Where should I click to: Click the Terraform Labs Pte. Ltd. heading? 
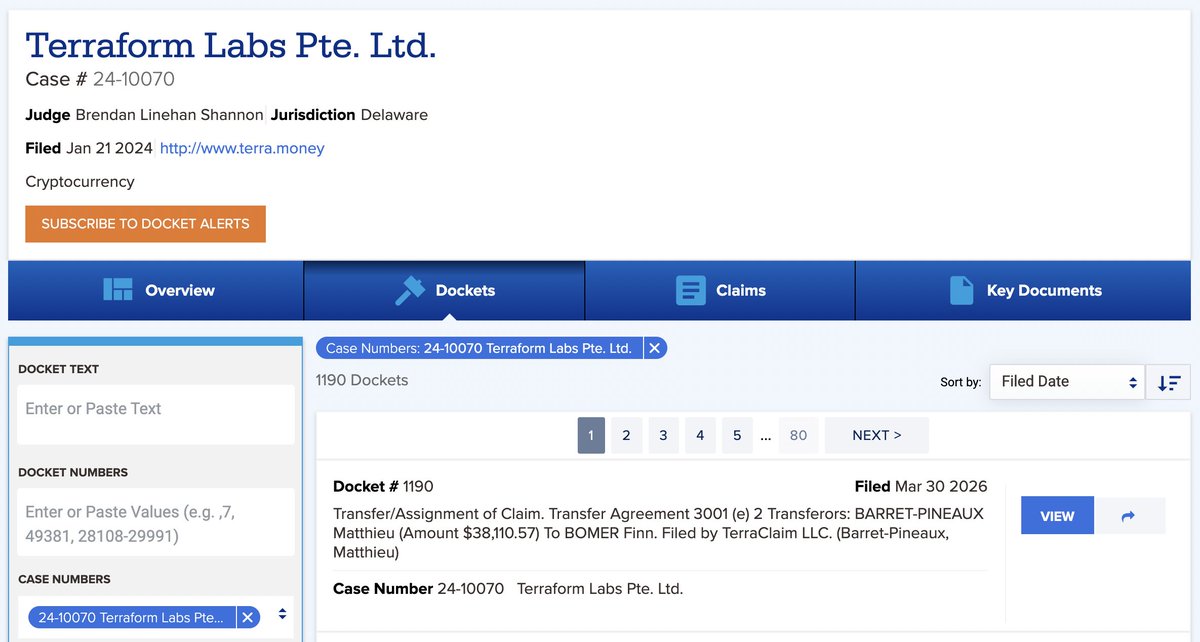pos(231,45)
